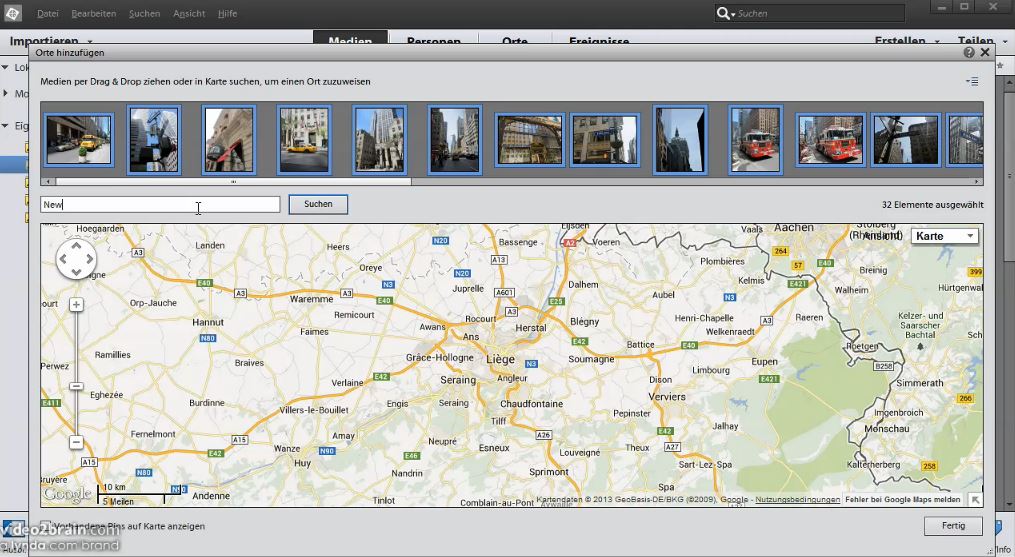Switch to the Medien tab
The image size is (1015, 557).
[350, 38]
